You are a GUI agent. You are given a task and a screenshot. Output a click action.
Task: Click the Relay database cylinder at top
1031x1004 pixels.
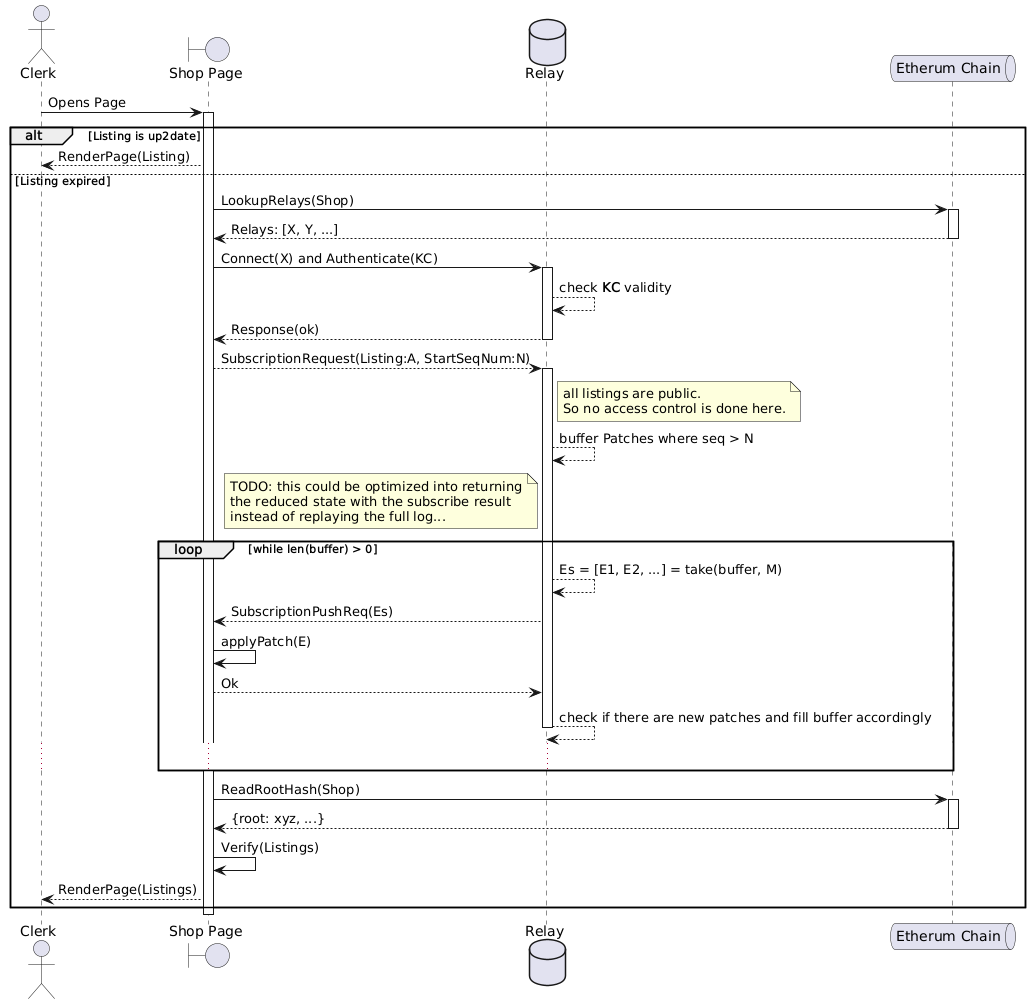[x=547, y=42]
